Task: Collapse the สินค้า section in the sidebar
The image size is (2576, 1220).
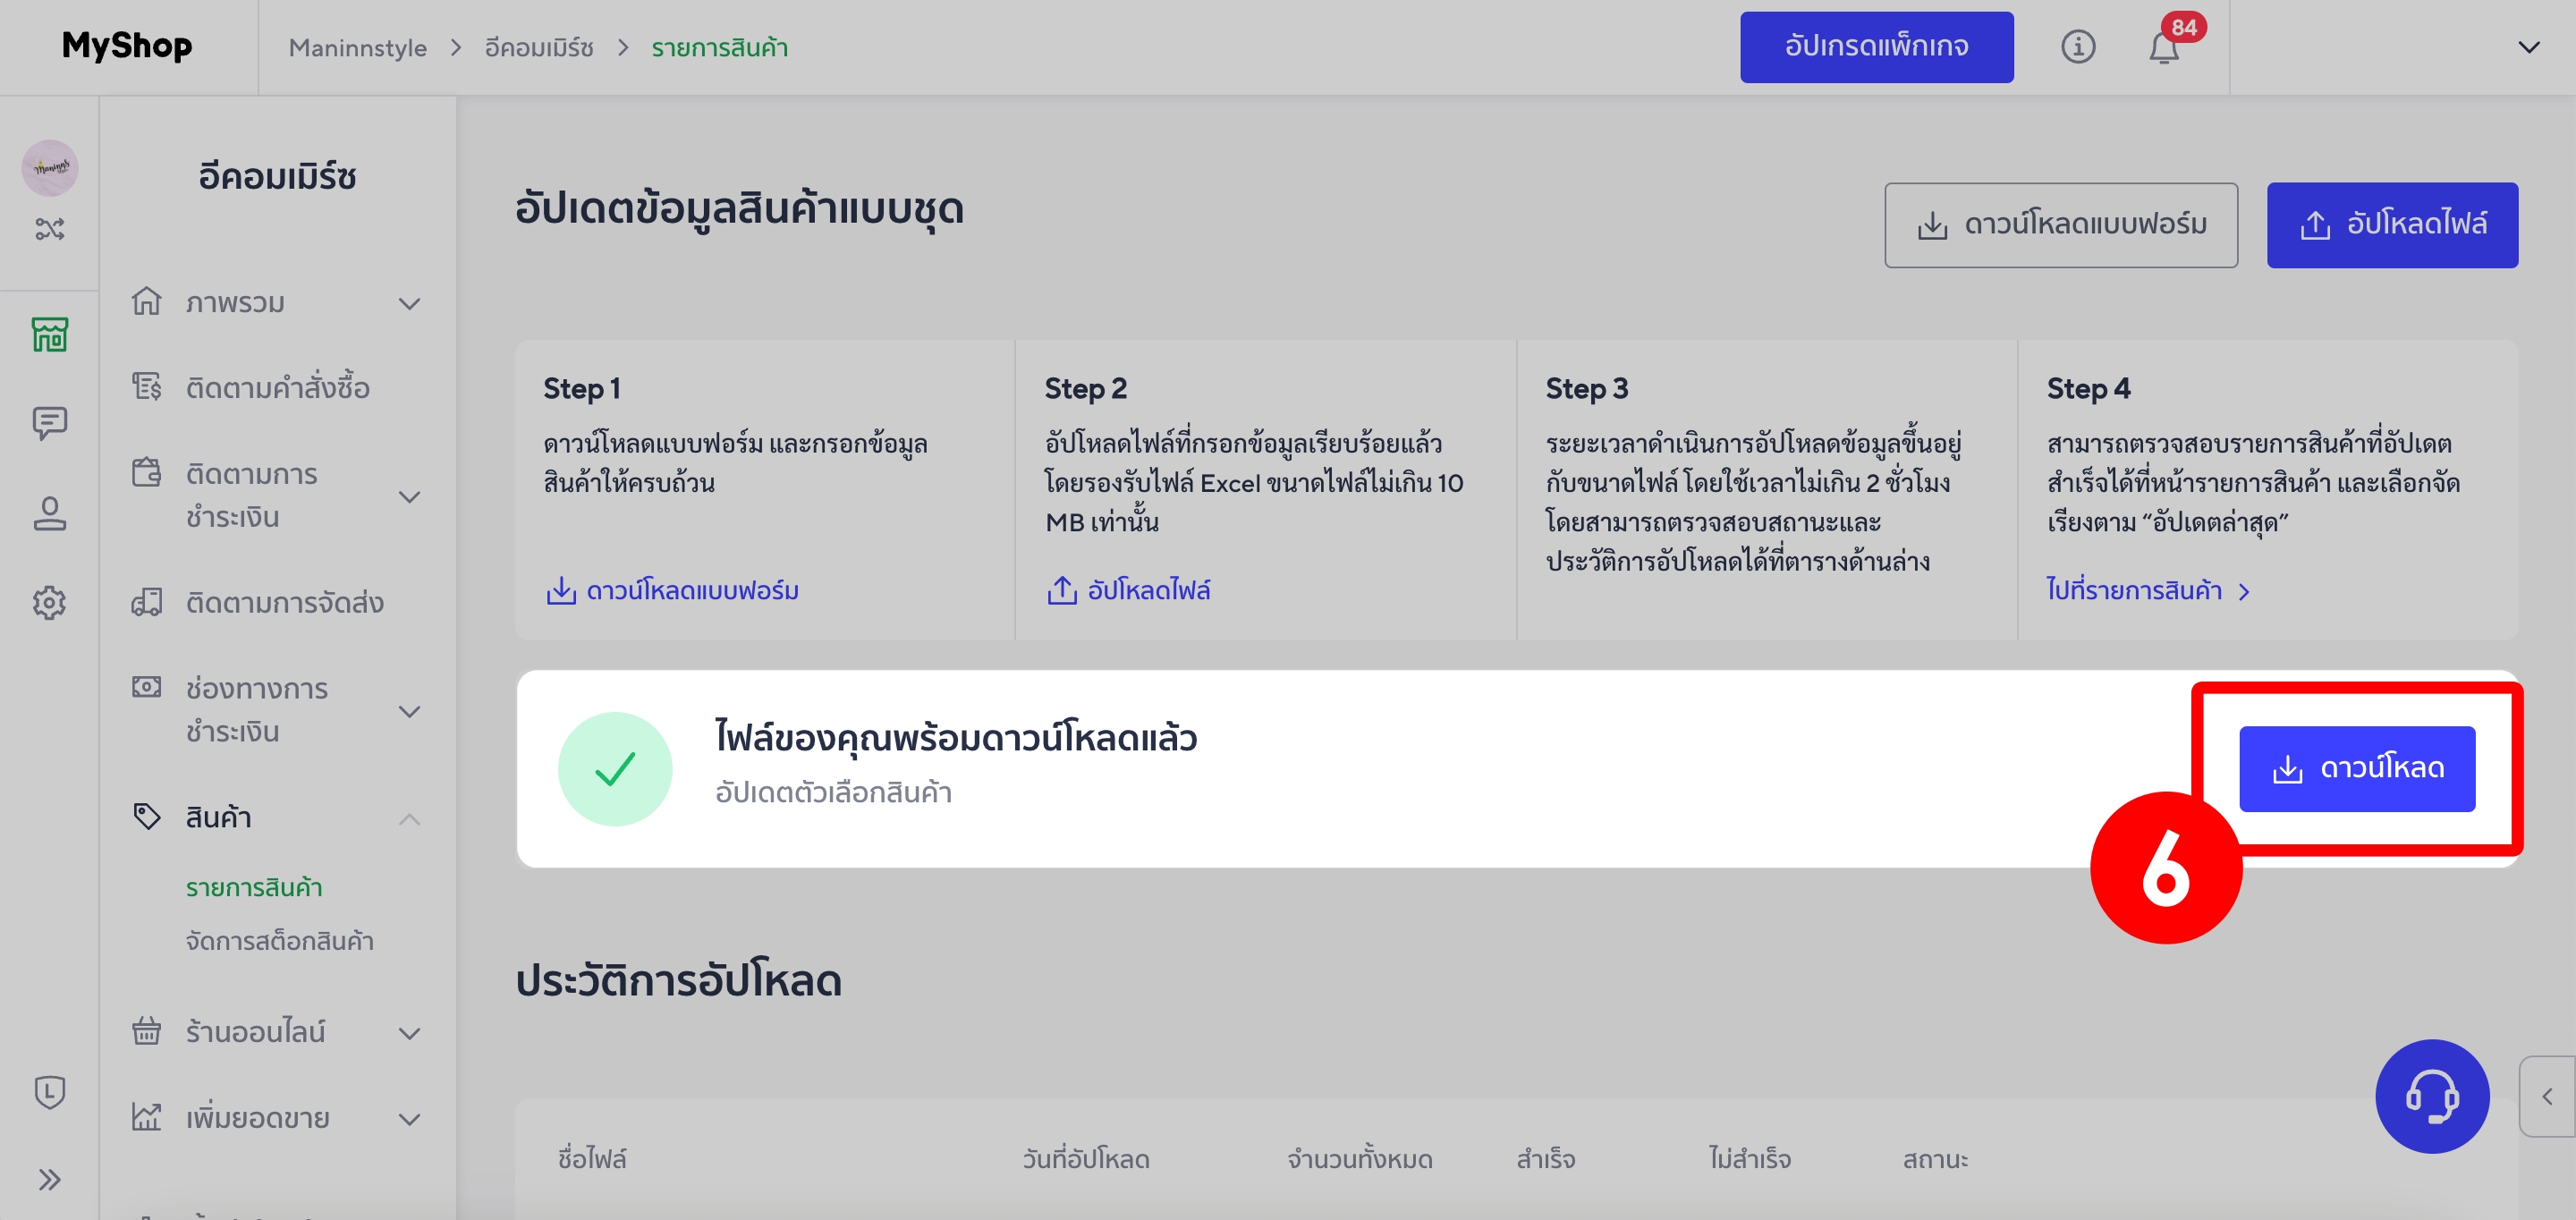Action: (410, 818)
